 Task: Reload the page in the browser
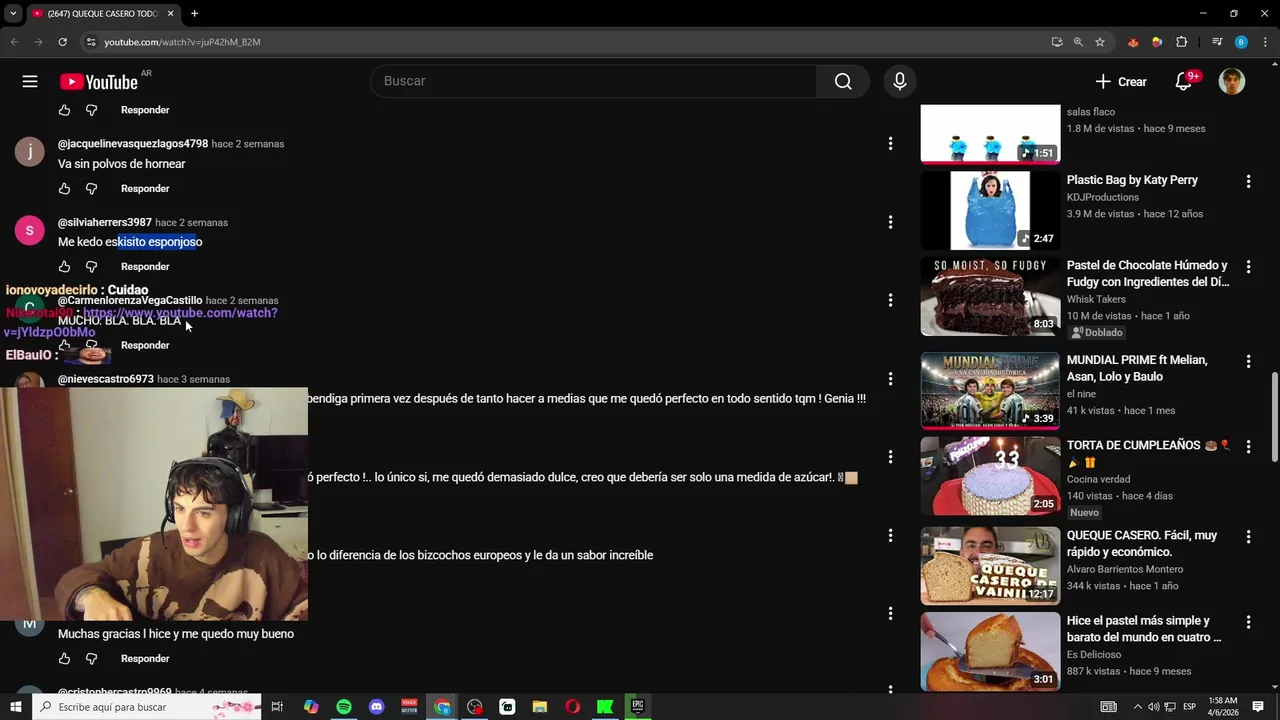point(62,42)
